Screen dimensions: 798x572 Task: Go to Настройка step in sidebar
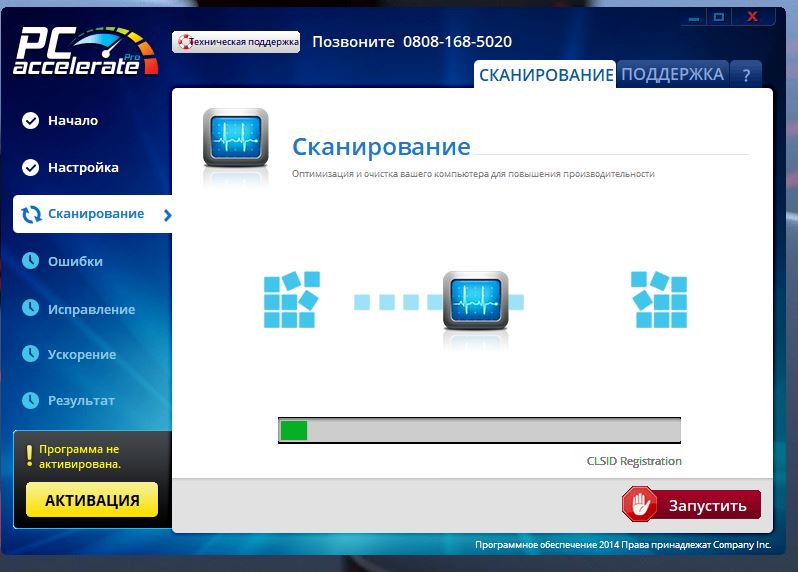coord(83,167)
